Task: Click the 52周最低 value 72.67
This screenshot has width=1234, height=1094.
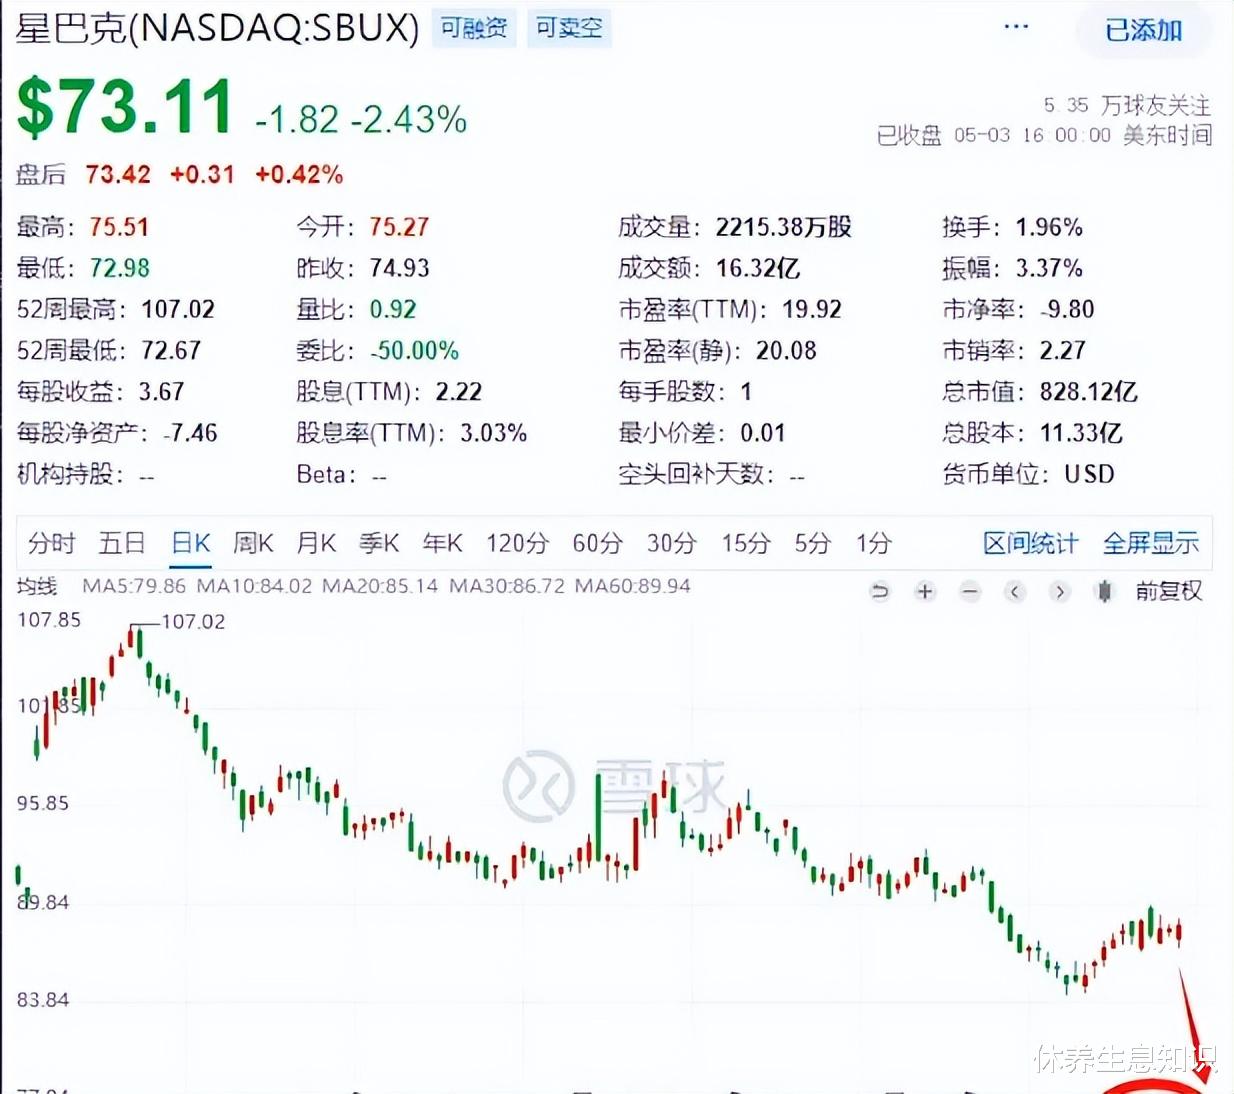Action: (171, 350)
